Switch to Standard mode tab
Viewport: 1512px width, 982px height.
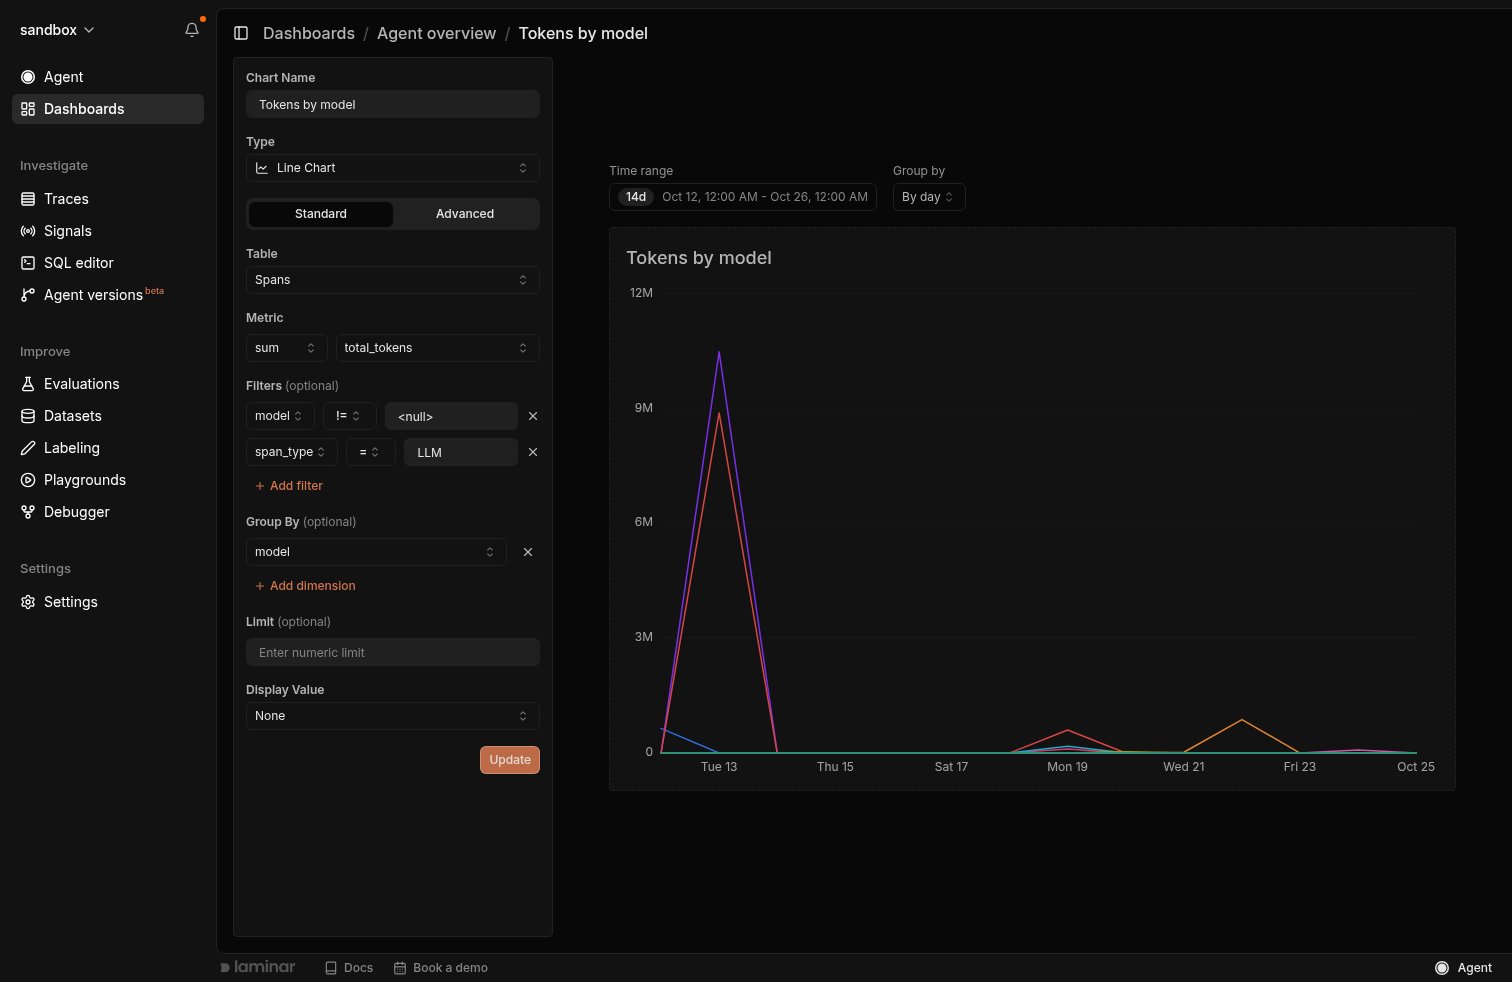pos(321,214)
